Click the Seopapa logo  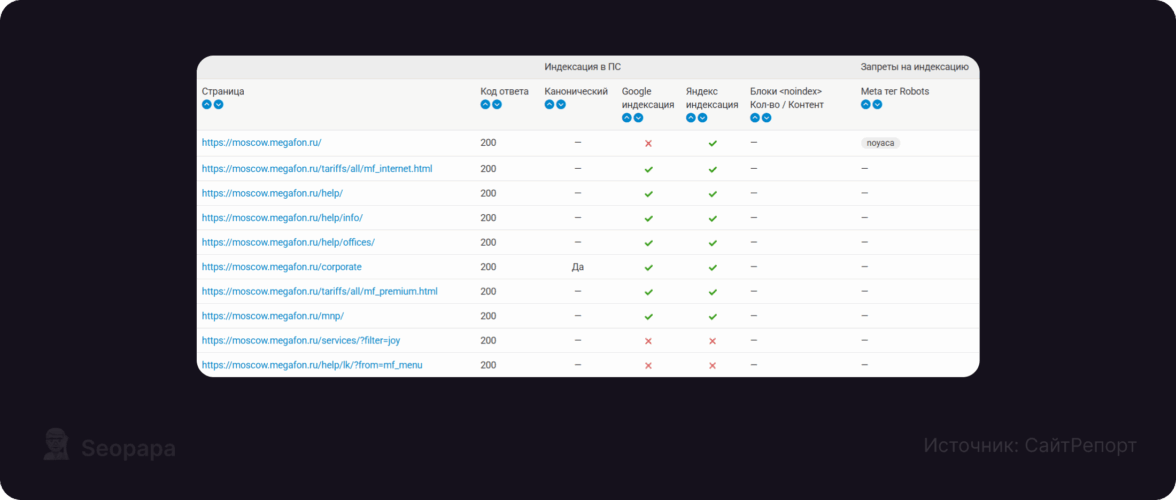[109, 447]
